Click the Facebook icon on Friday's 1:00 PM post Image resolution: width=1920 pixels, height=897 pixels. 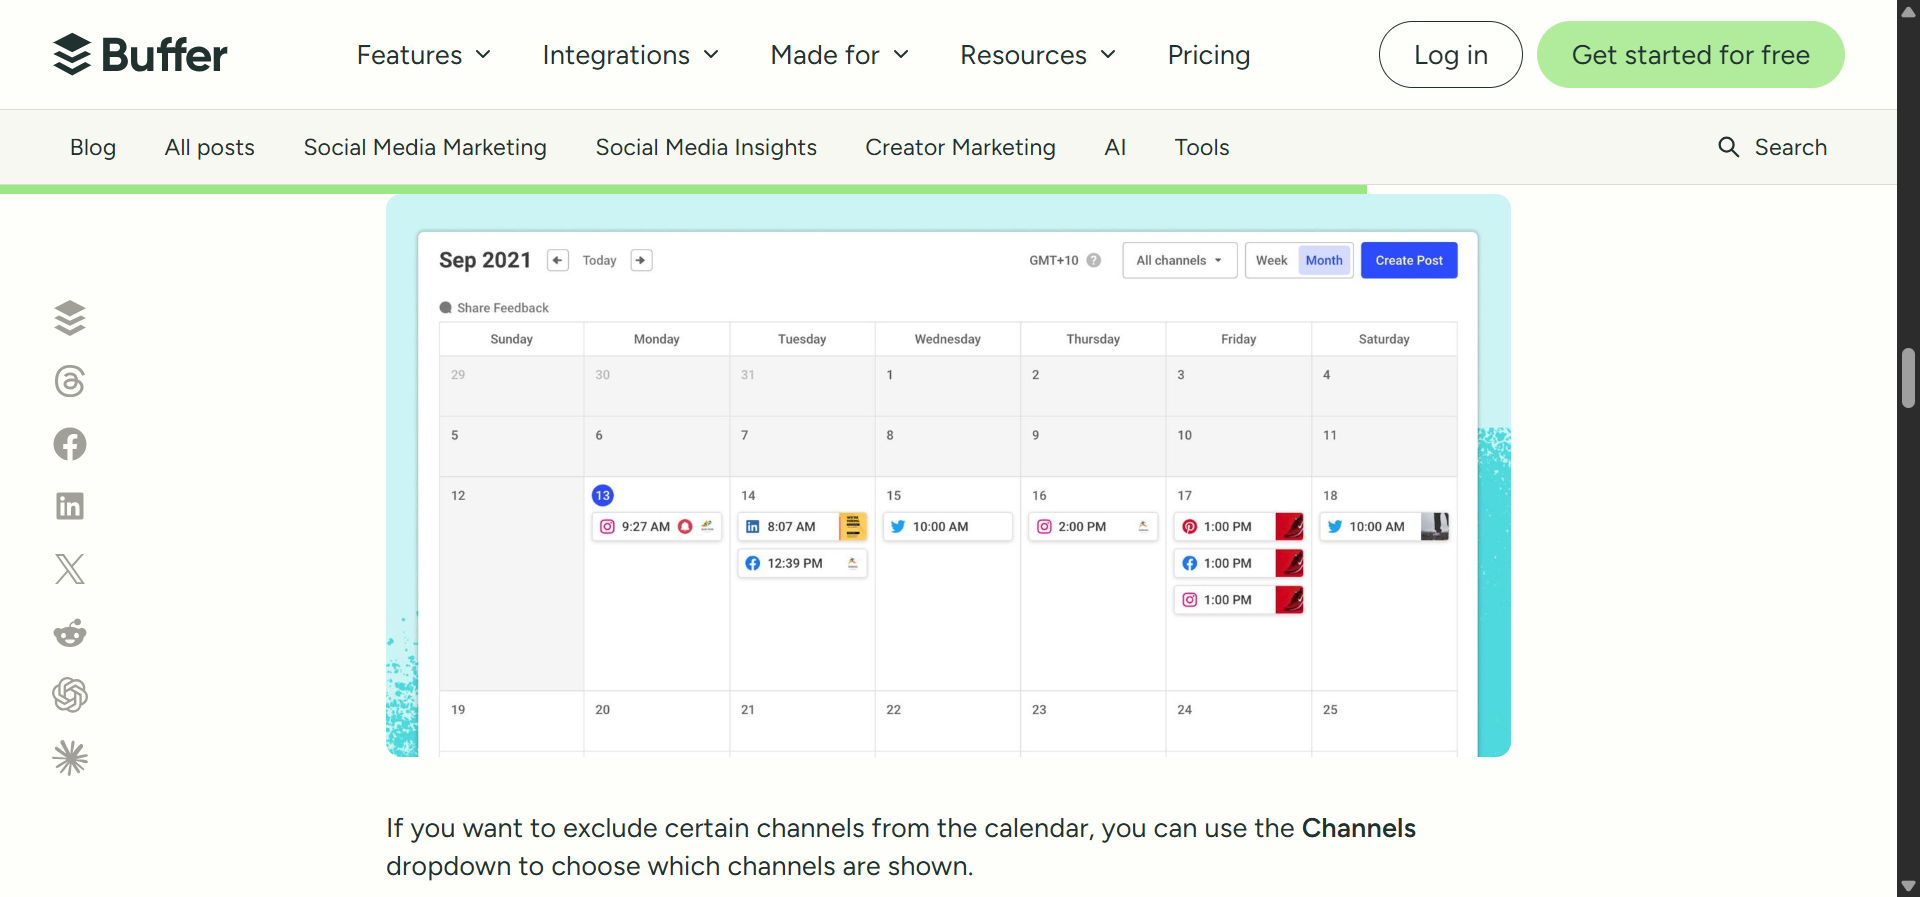click(1190, 564)
